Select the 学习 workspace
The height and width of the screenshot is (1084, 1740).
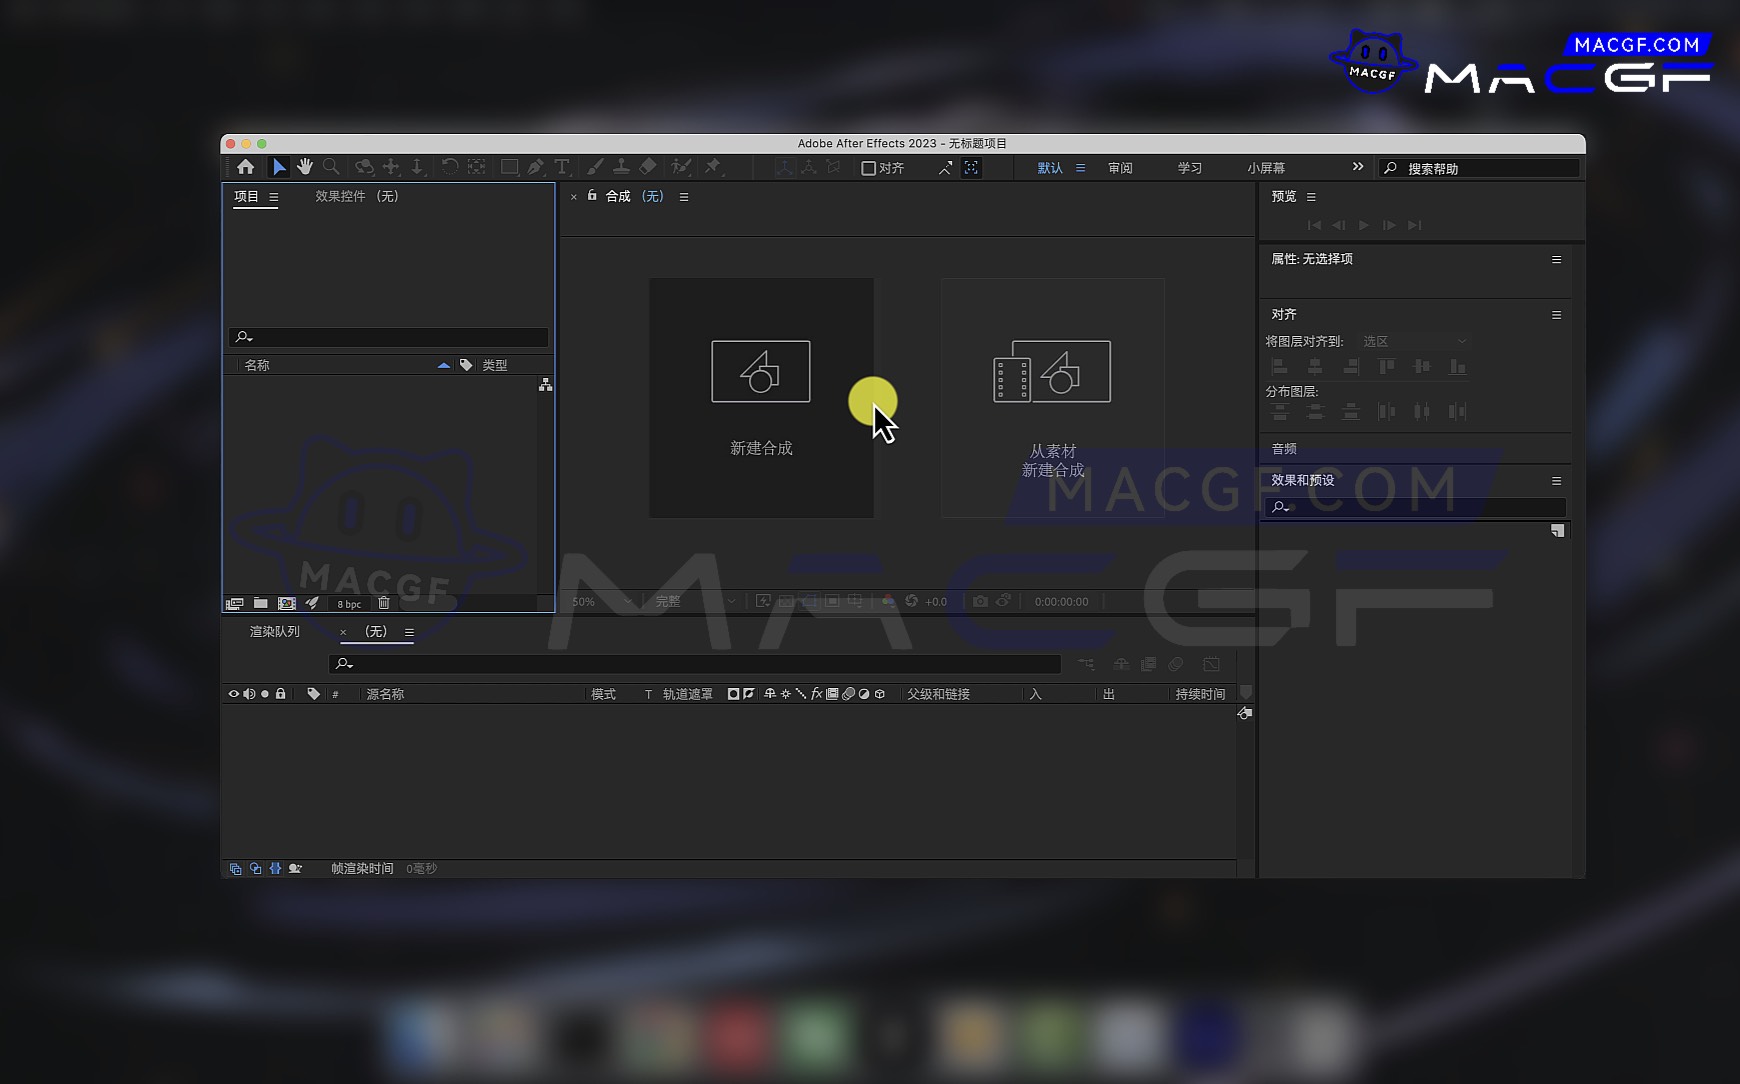click(1189, 168)
